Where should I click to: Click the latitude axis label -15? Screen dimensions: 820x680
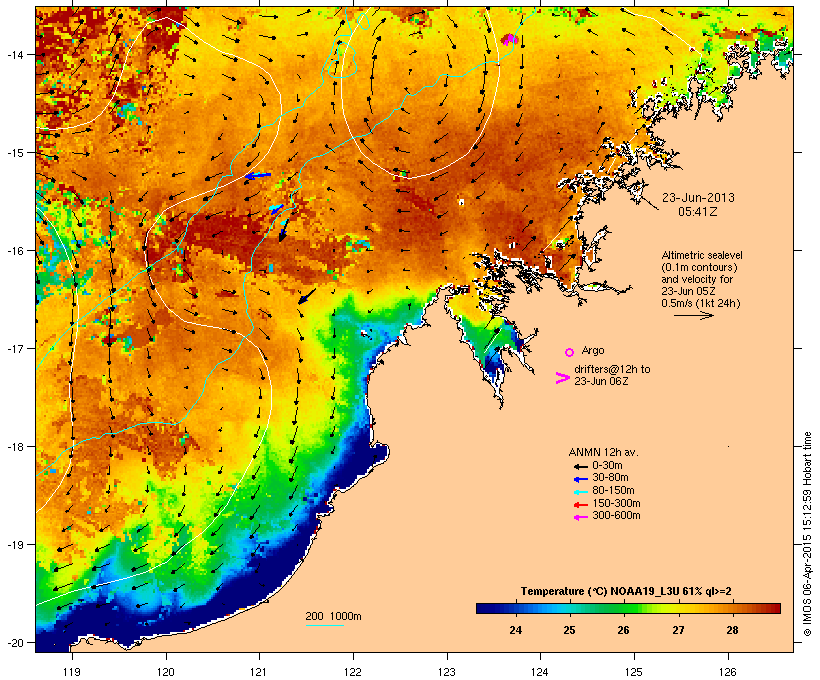click(x=14, y=153)
